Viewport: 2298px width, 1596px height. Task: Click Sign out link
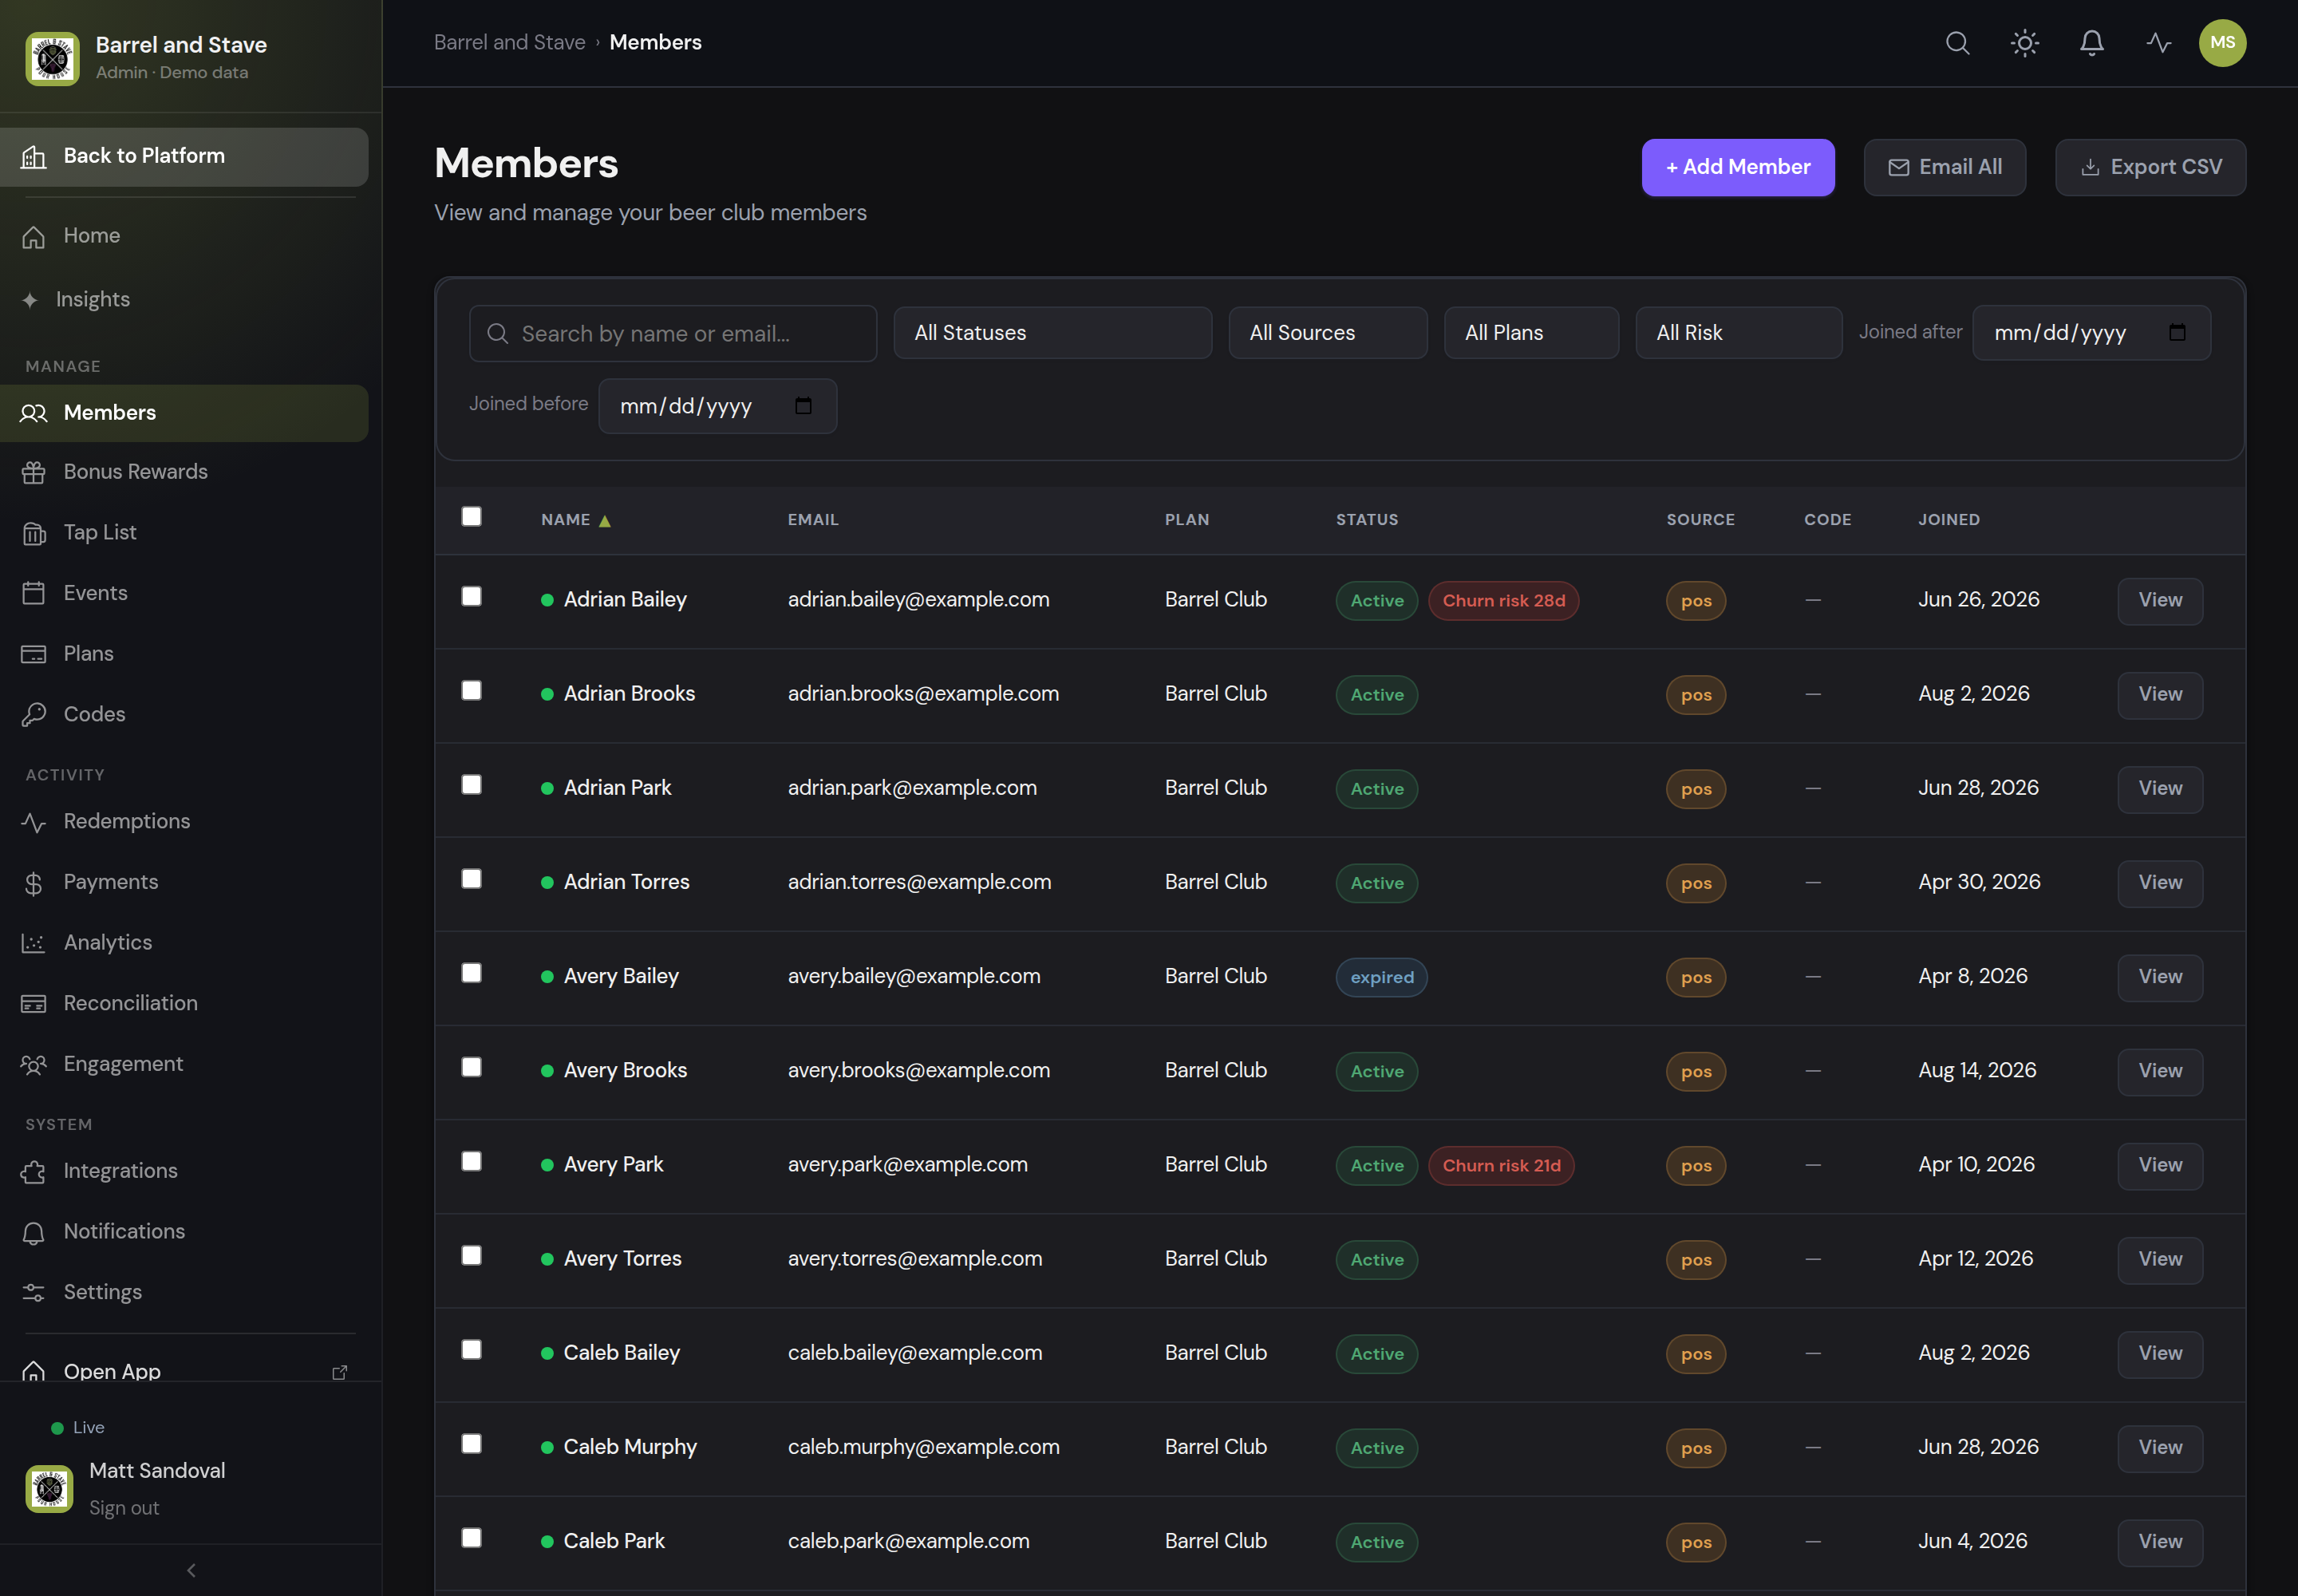[124, 1507]
